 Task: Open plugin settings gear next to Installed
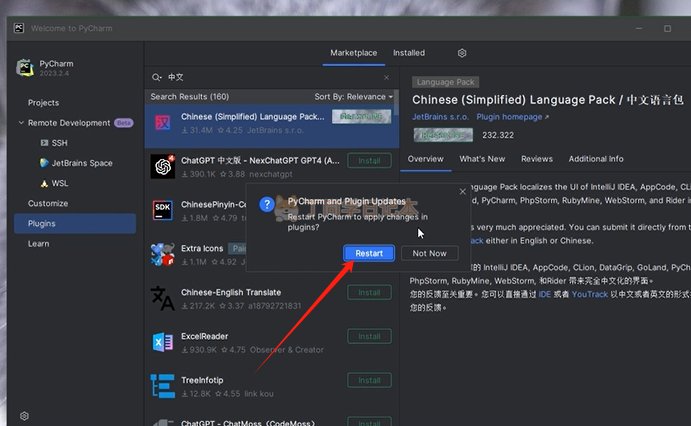(x=462, y=53)
